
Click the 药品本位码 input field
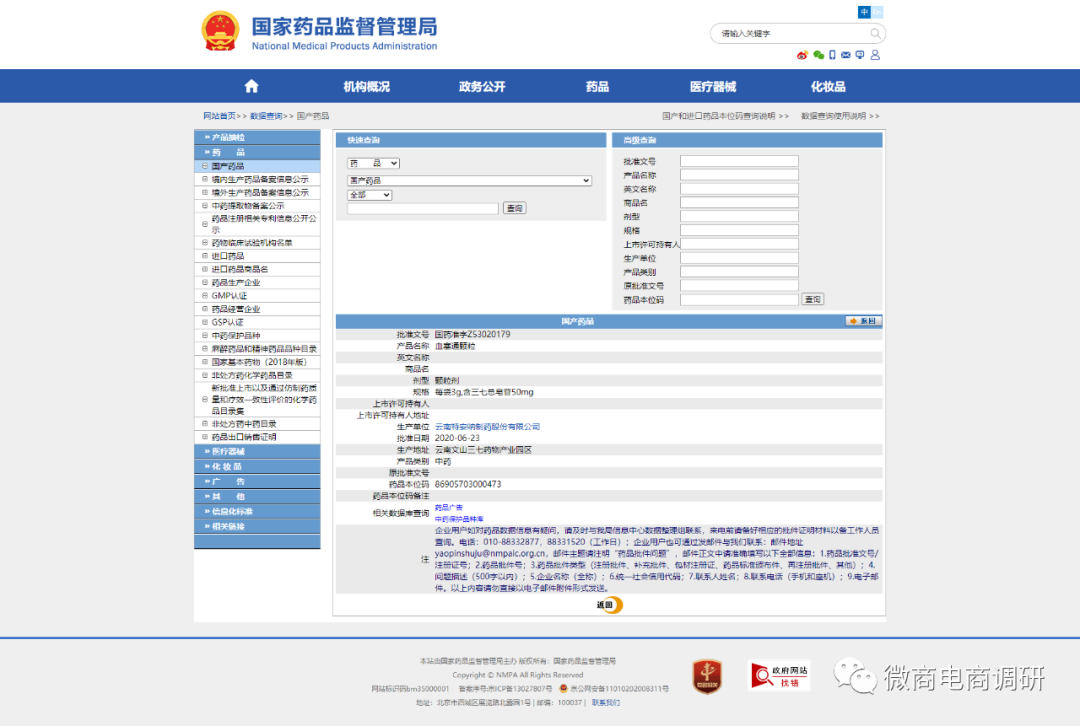click(739, 300)
